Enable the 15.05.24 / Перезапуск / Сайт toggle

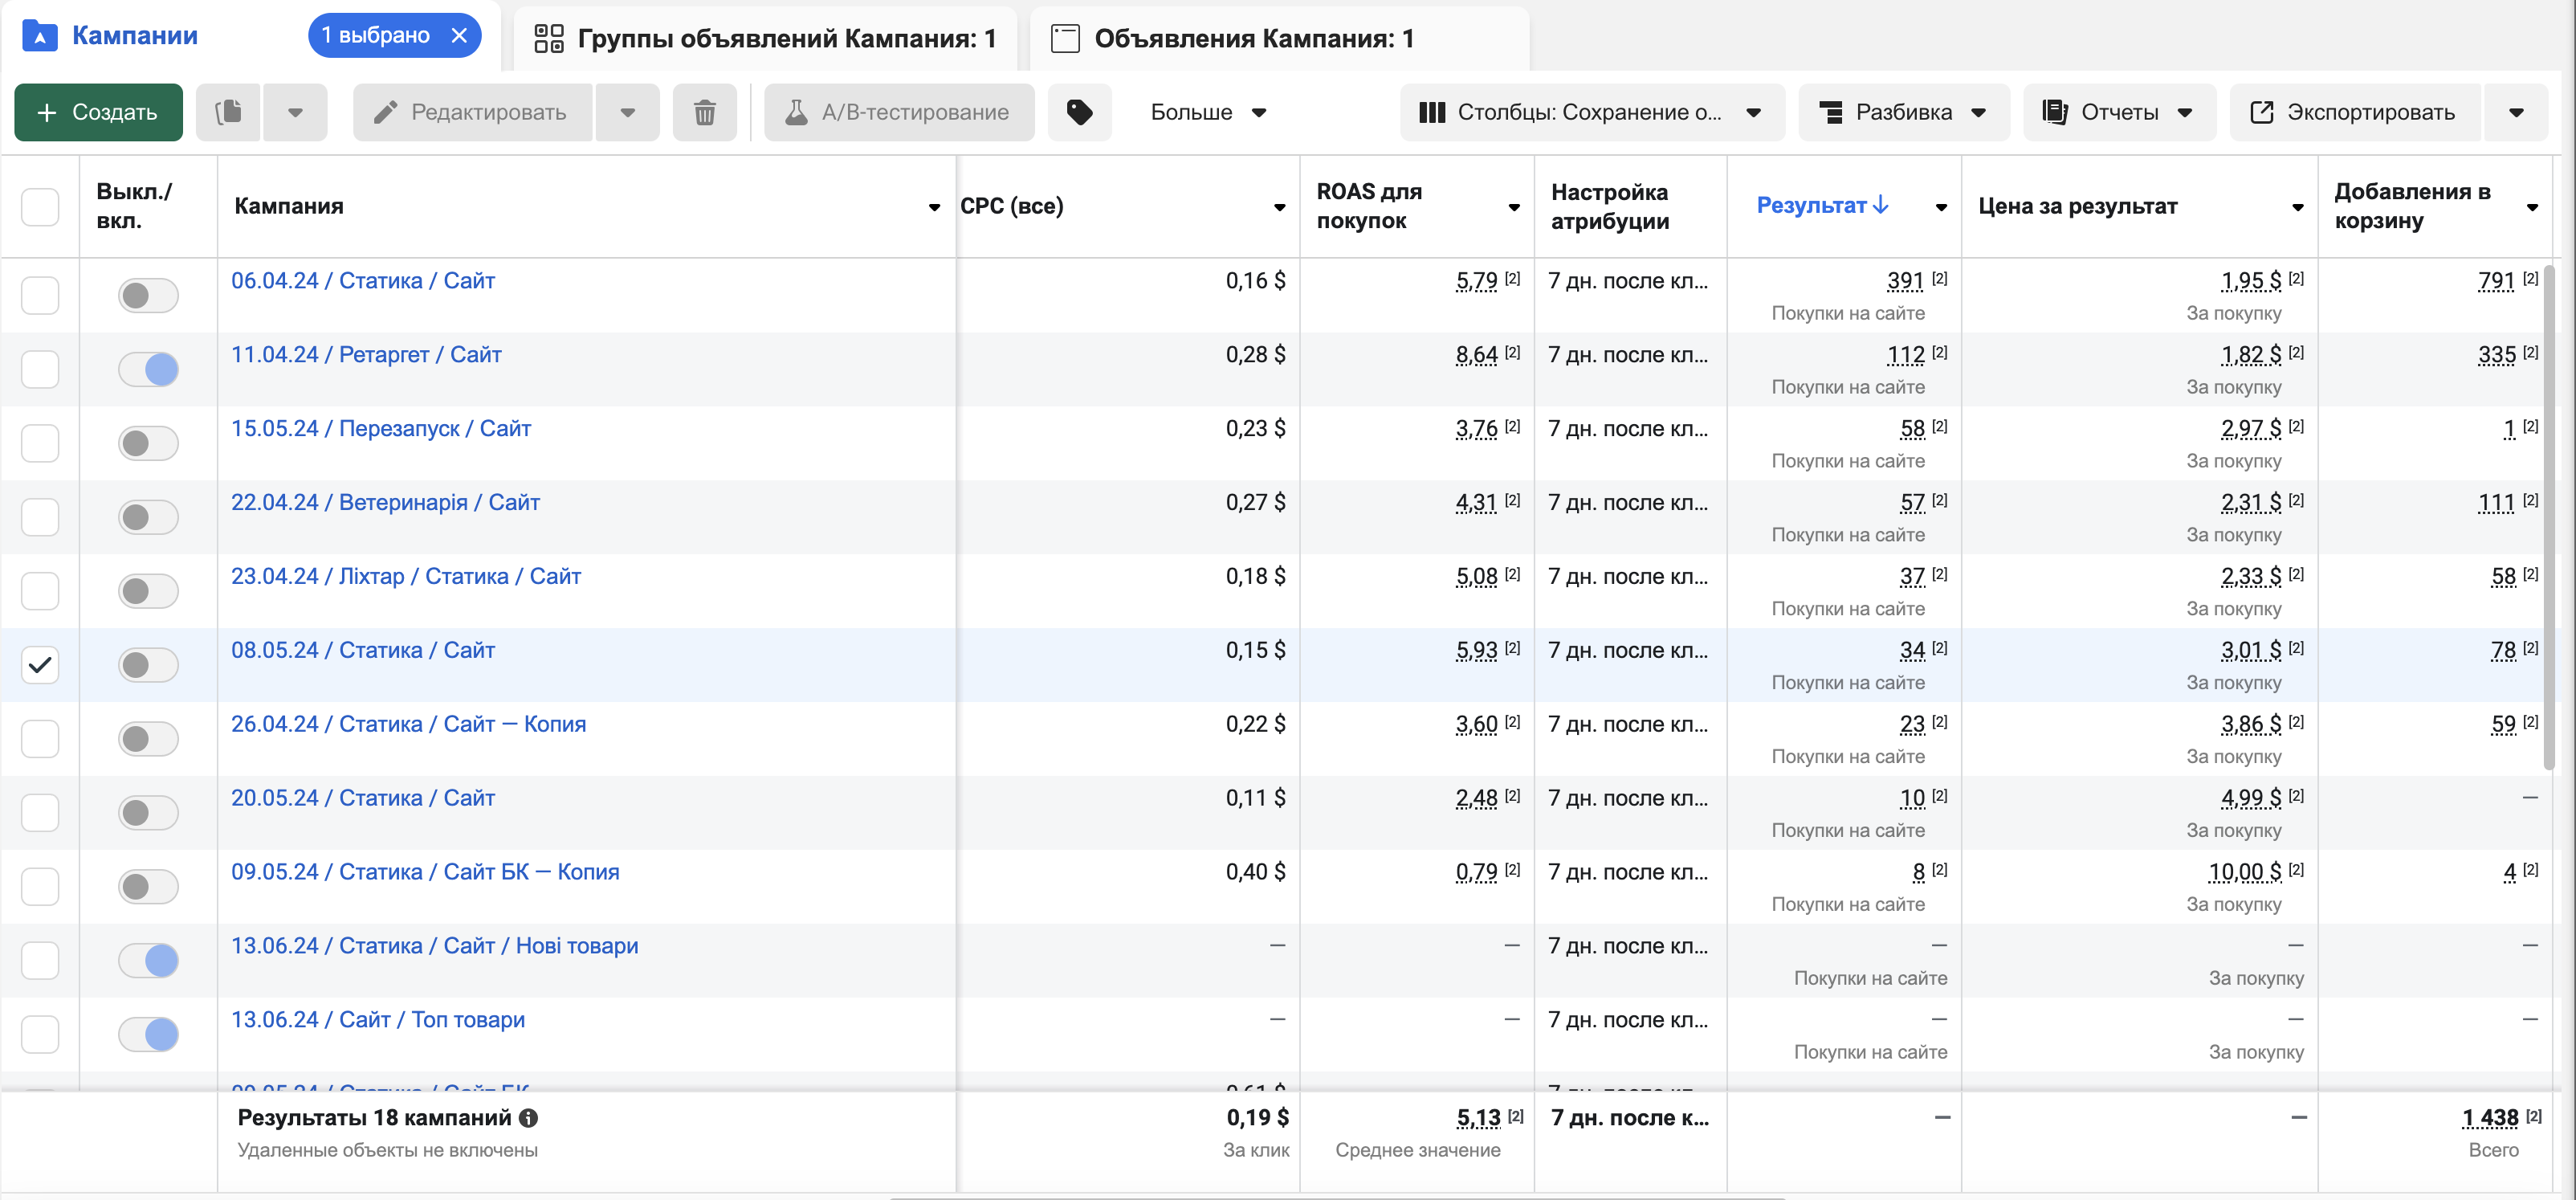click(x=148, y=443)
